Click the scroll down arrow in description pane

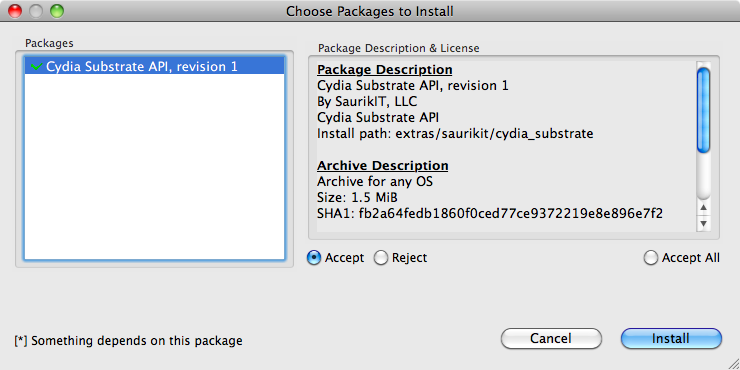coord(703,223)
